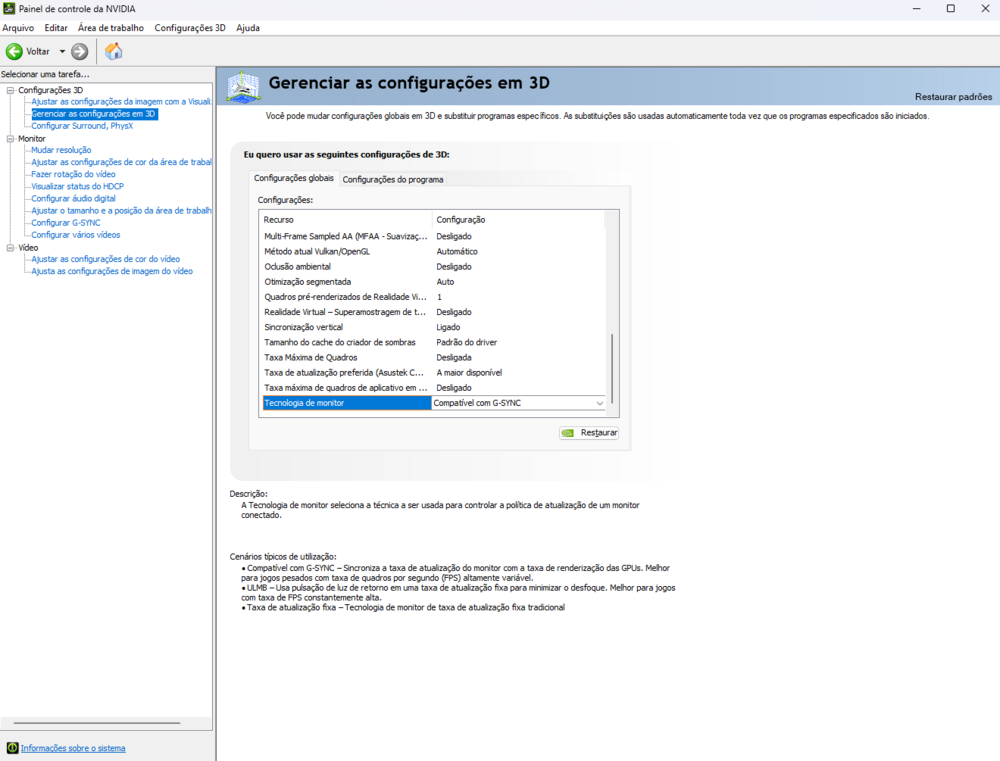The height and width of the screenshot is (761, 1000).
Task: Click the NVIDIA control panel title bar icon
Action: tap(9, 9)
